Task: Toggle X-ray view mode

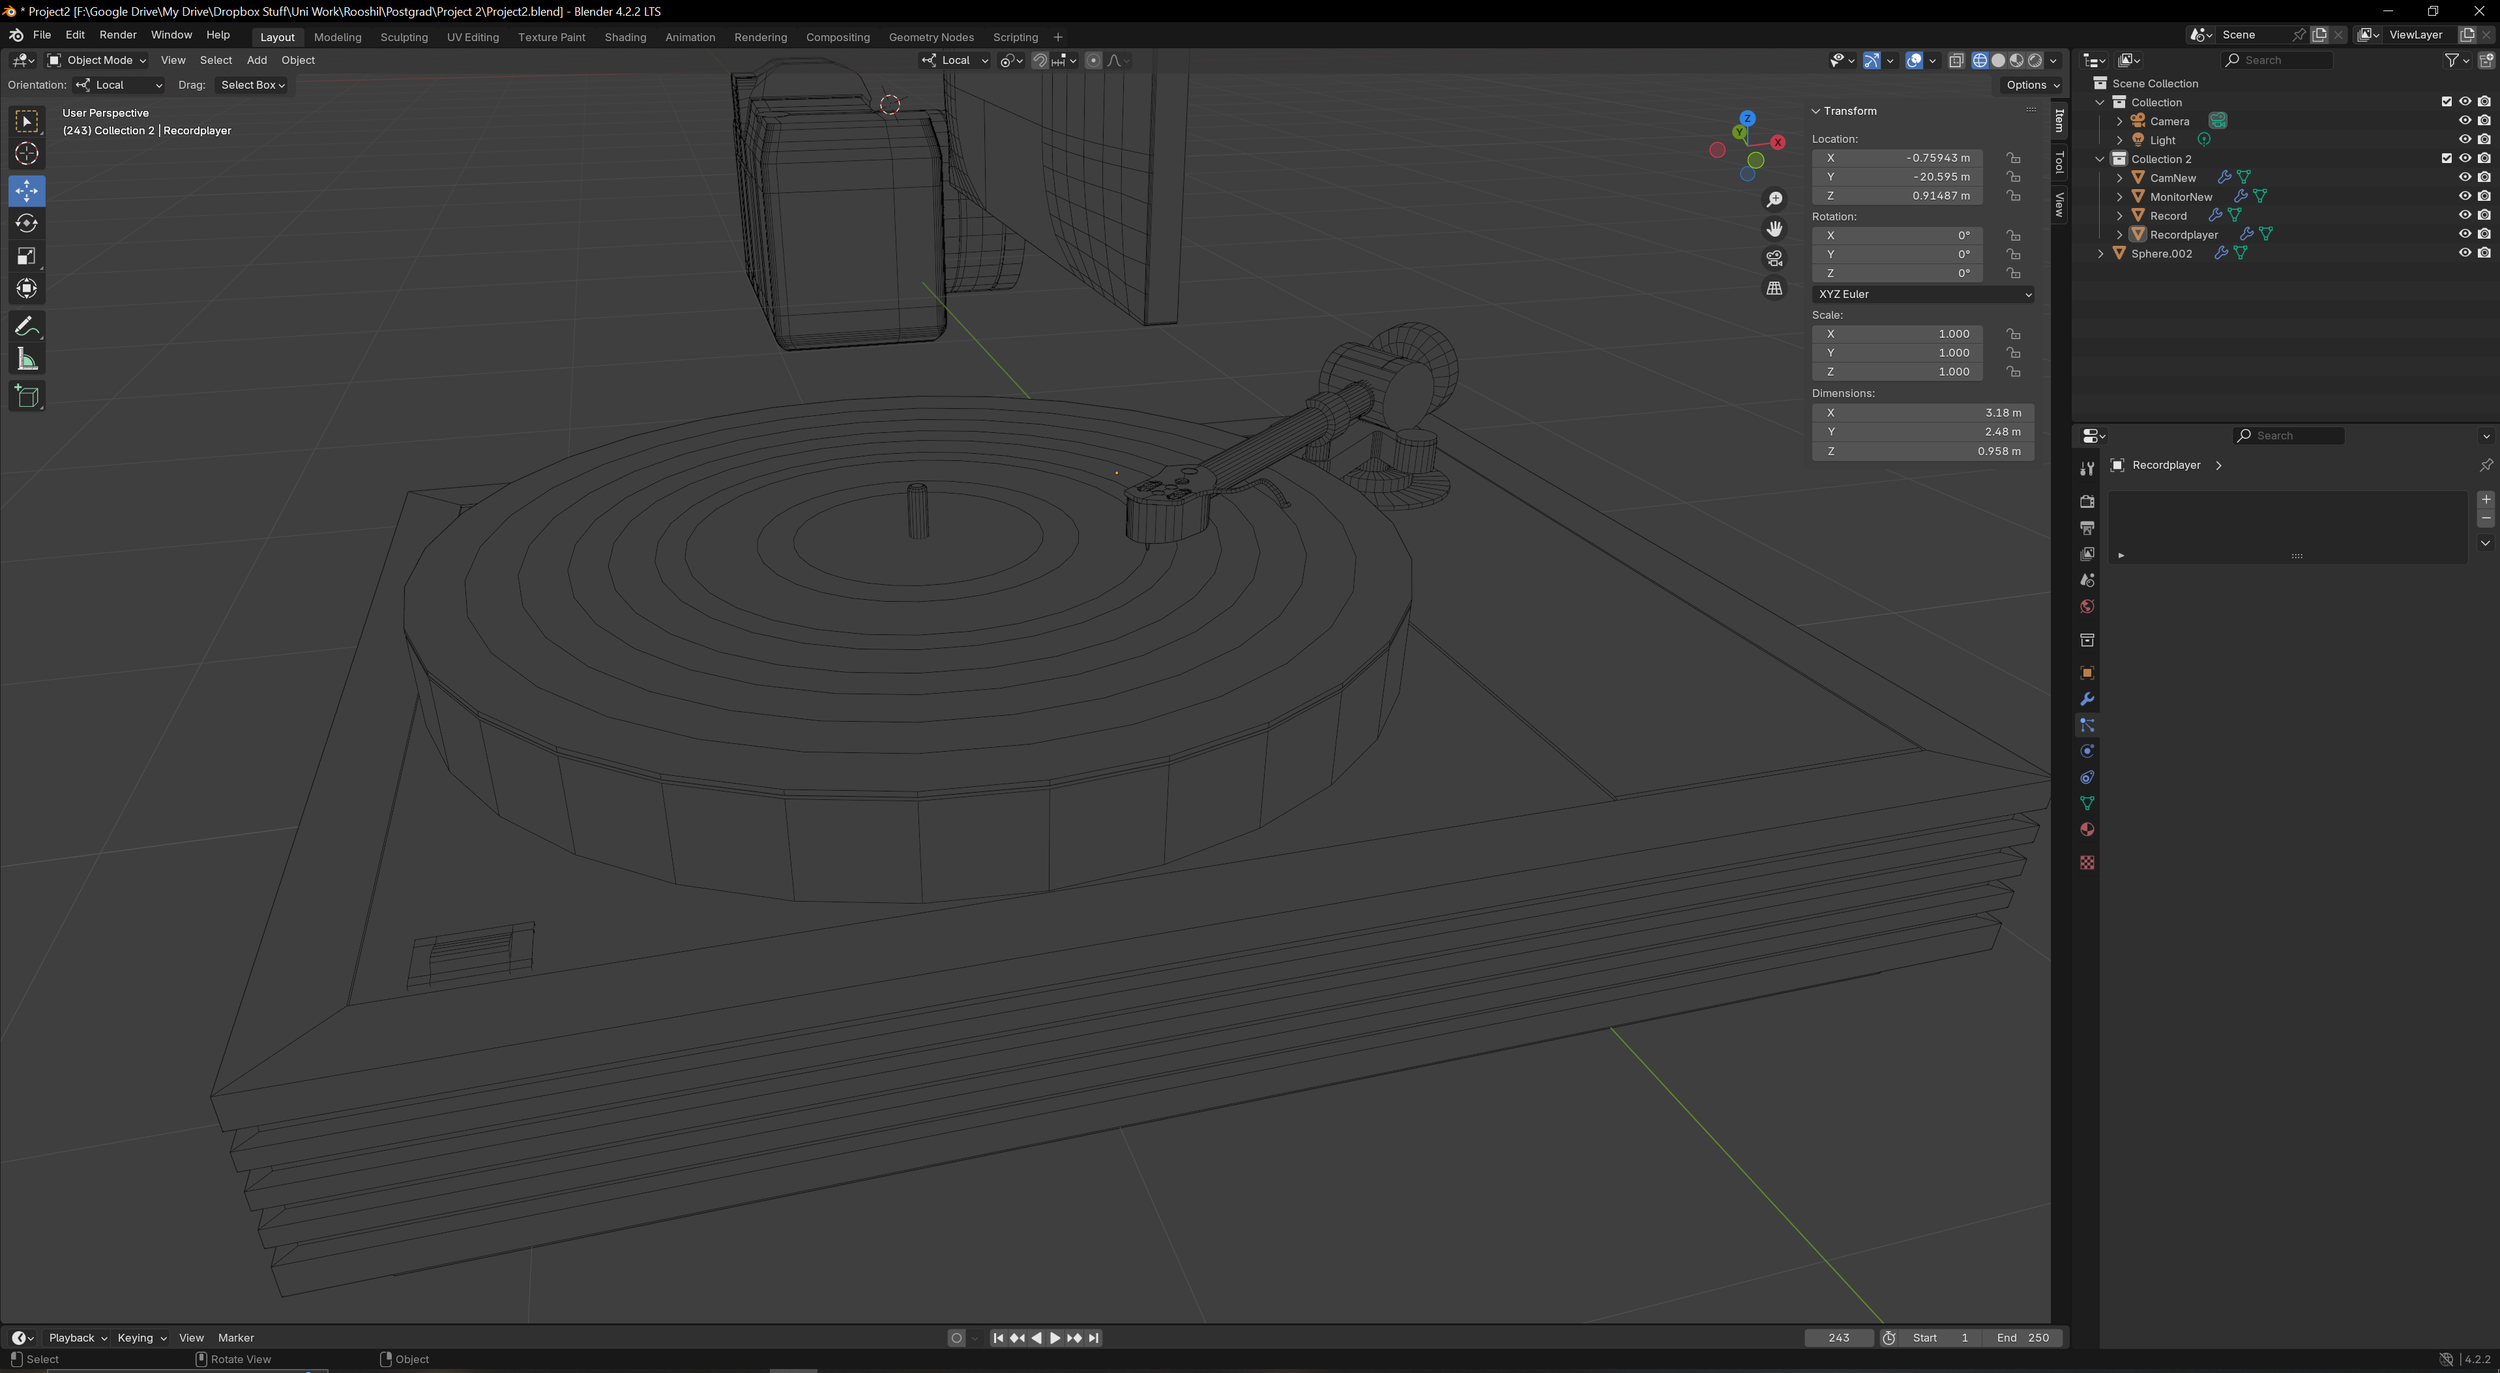Action: click(x=1958, y=60)
